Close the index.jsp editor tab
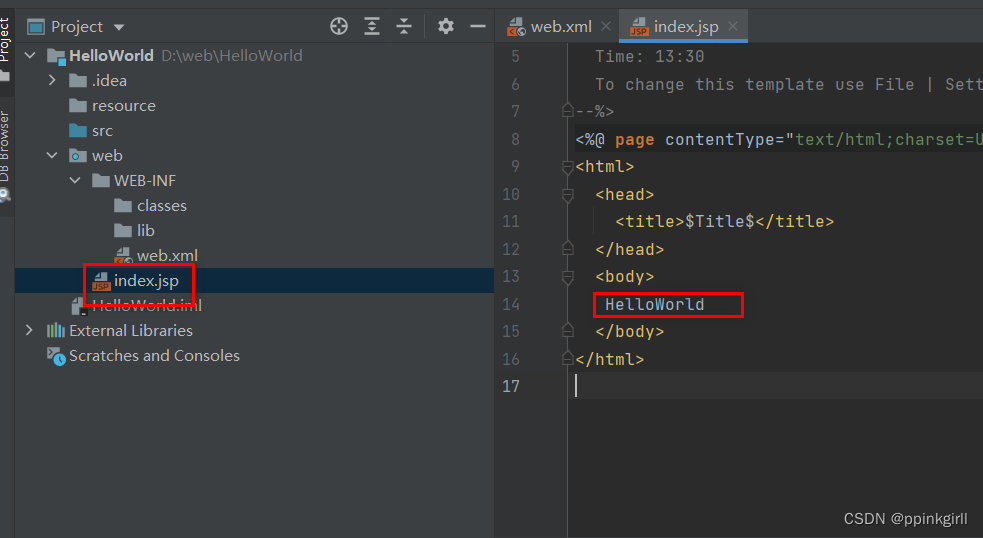The height and width of the screenshot is (538, 983). pyautogui.click(x=733, y=26)
